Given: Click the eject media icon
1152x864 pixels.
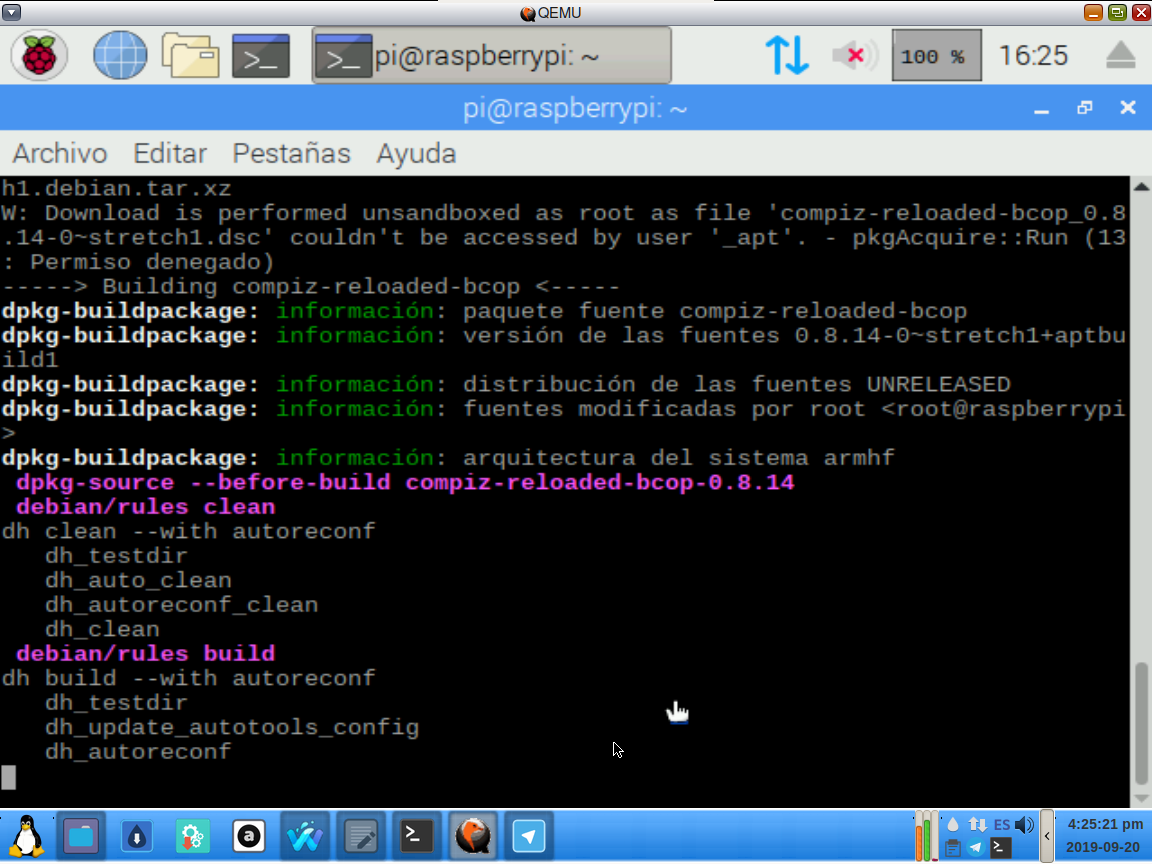Looking at the screenshot, I should [1120, 55].
